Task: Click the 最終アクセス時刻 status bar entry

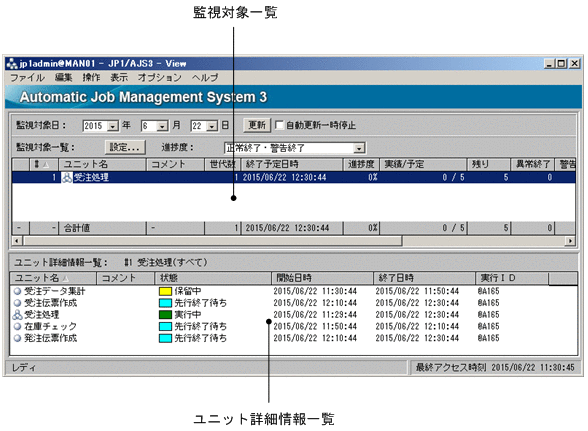Action: pos(495,368)
